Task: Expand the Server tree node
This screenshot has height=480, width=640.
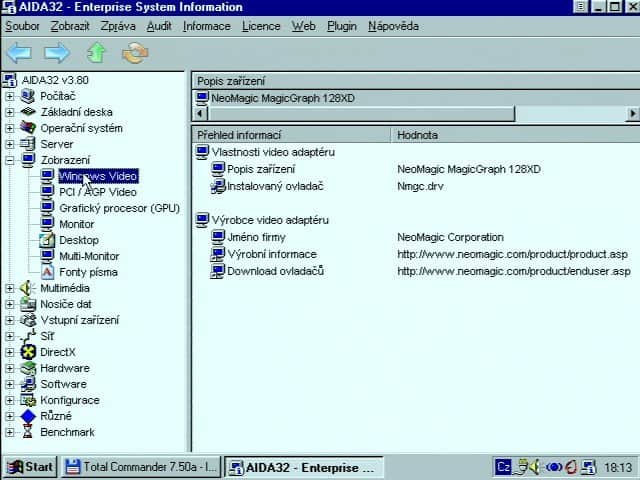Action: click(9, 144)
